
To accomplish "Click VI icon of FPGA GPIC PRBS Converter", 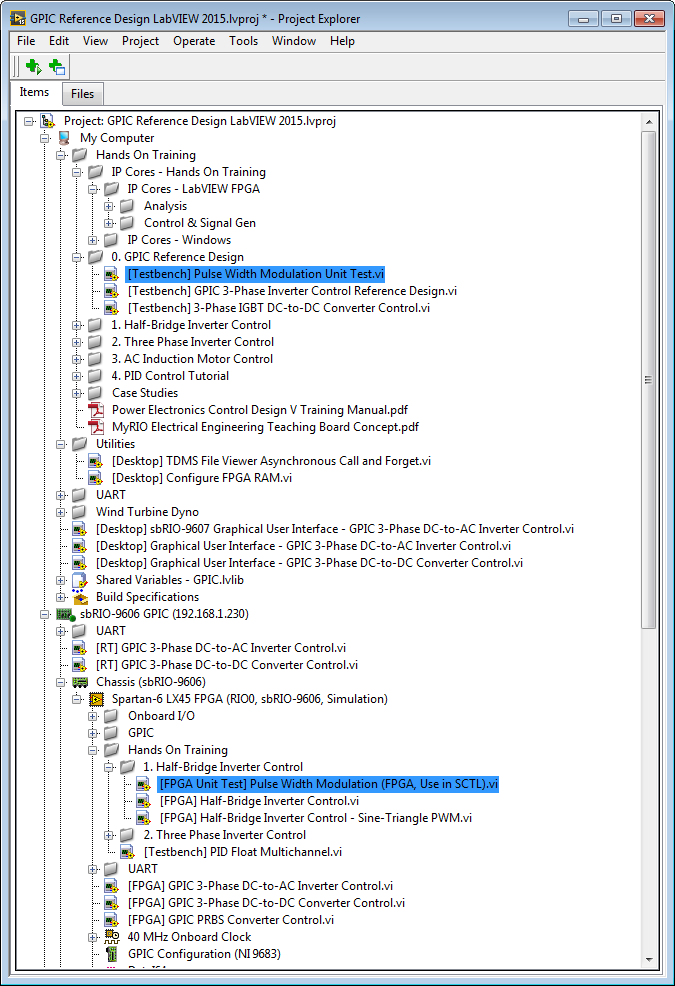I will (111, 920).
